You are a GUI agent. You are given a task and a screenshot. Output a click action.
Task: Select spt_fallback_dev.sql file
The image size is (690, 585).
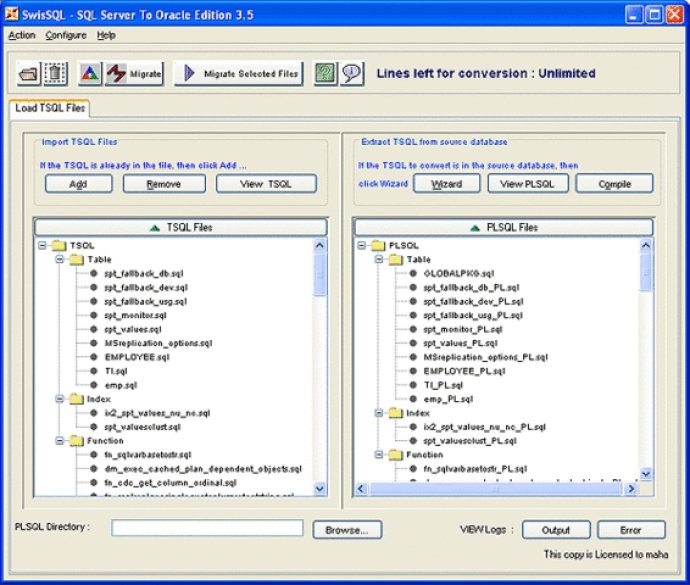click(146, 287)
